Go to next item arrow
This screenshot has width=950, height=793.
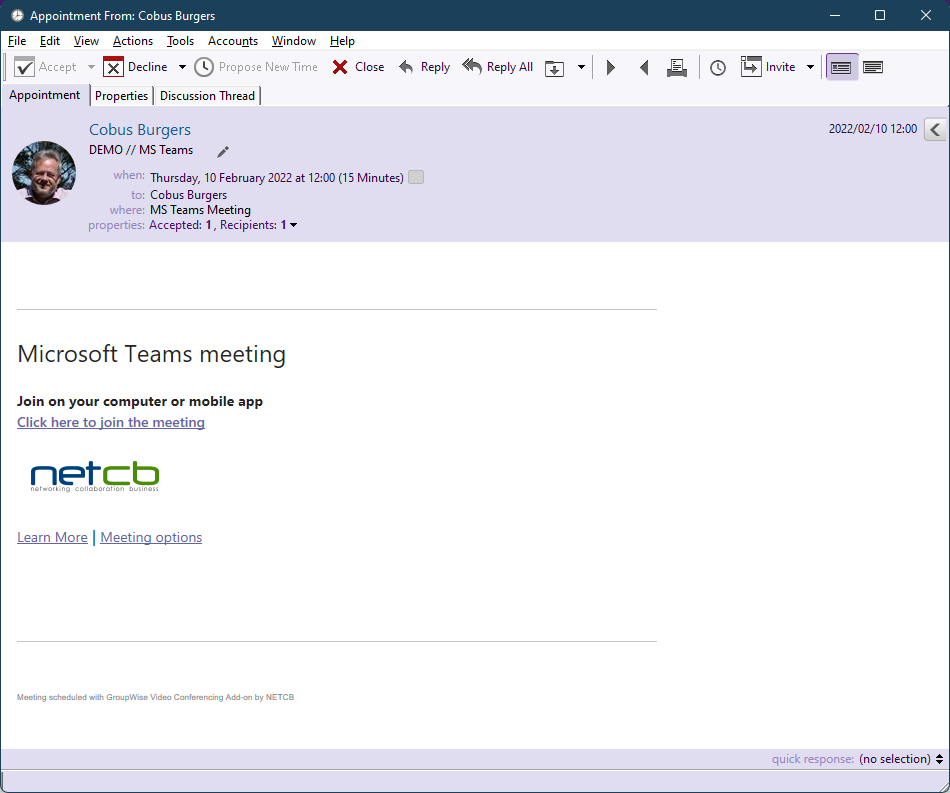[611, 67]
